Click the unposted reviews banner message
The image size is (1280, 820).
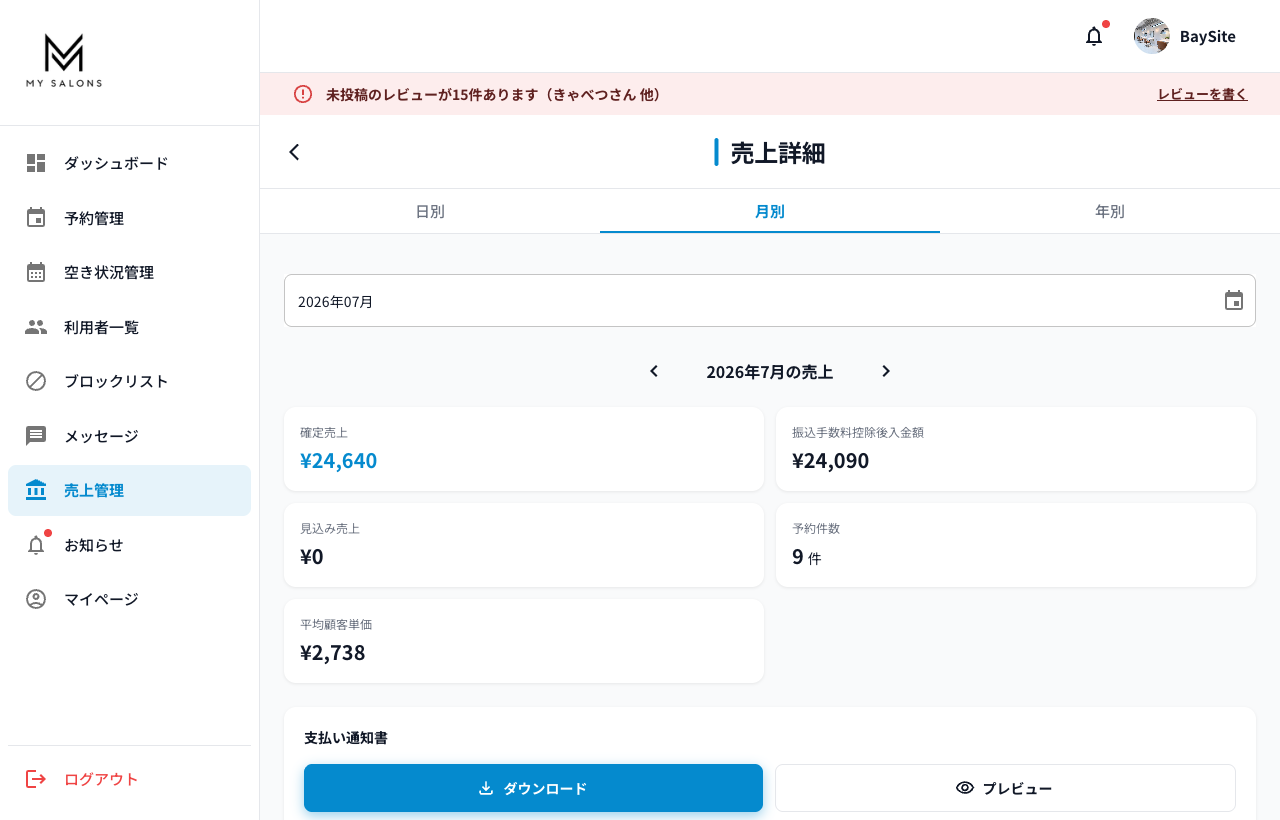click(494, 94)
